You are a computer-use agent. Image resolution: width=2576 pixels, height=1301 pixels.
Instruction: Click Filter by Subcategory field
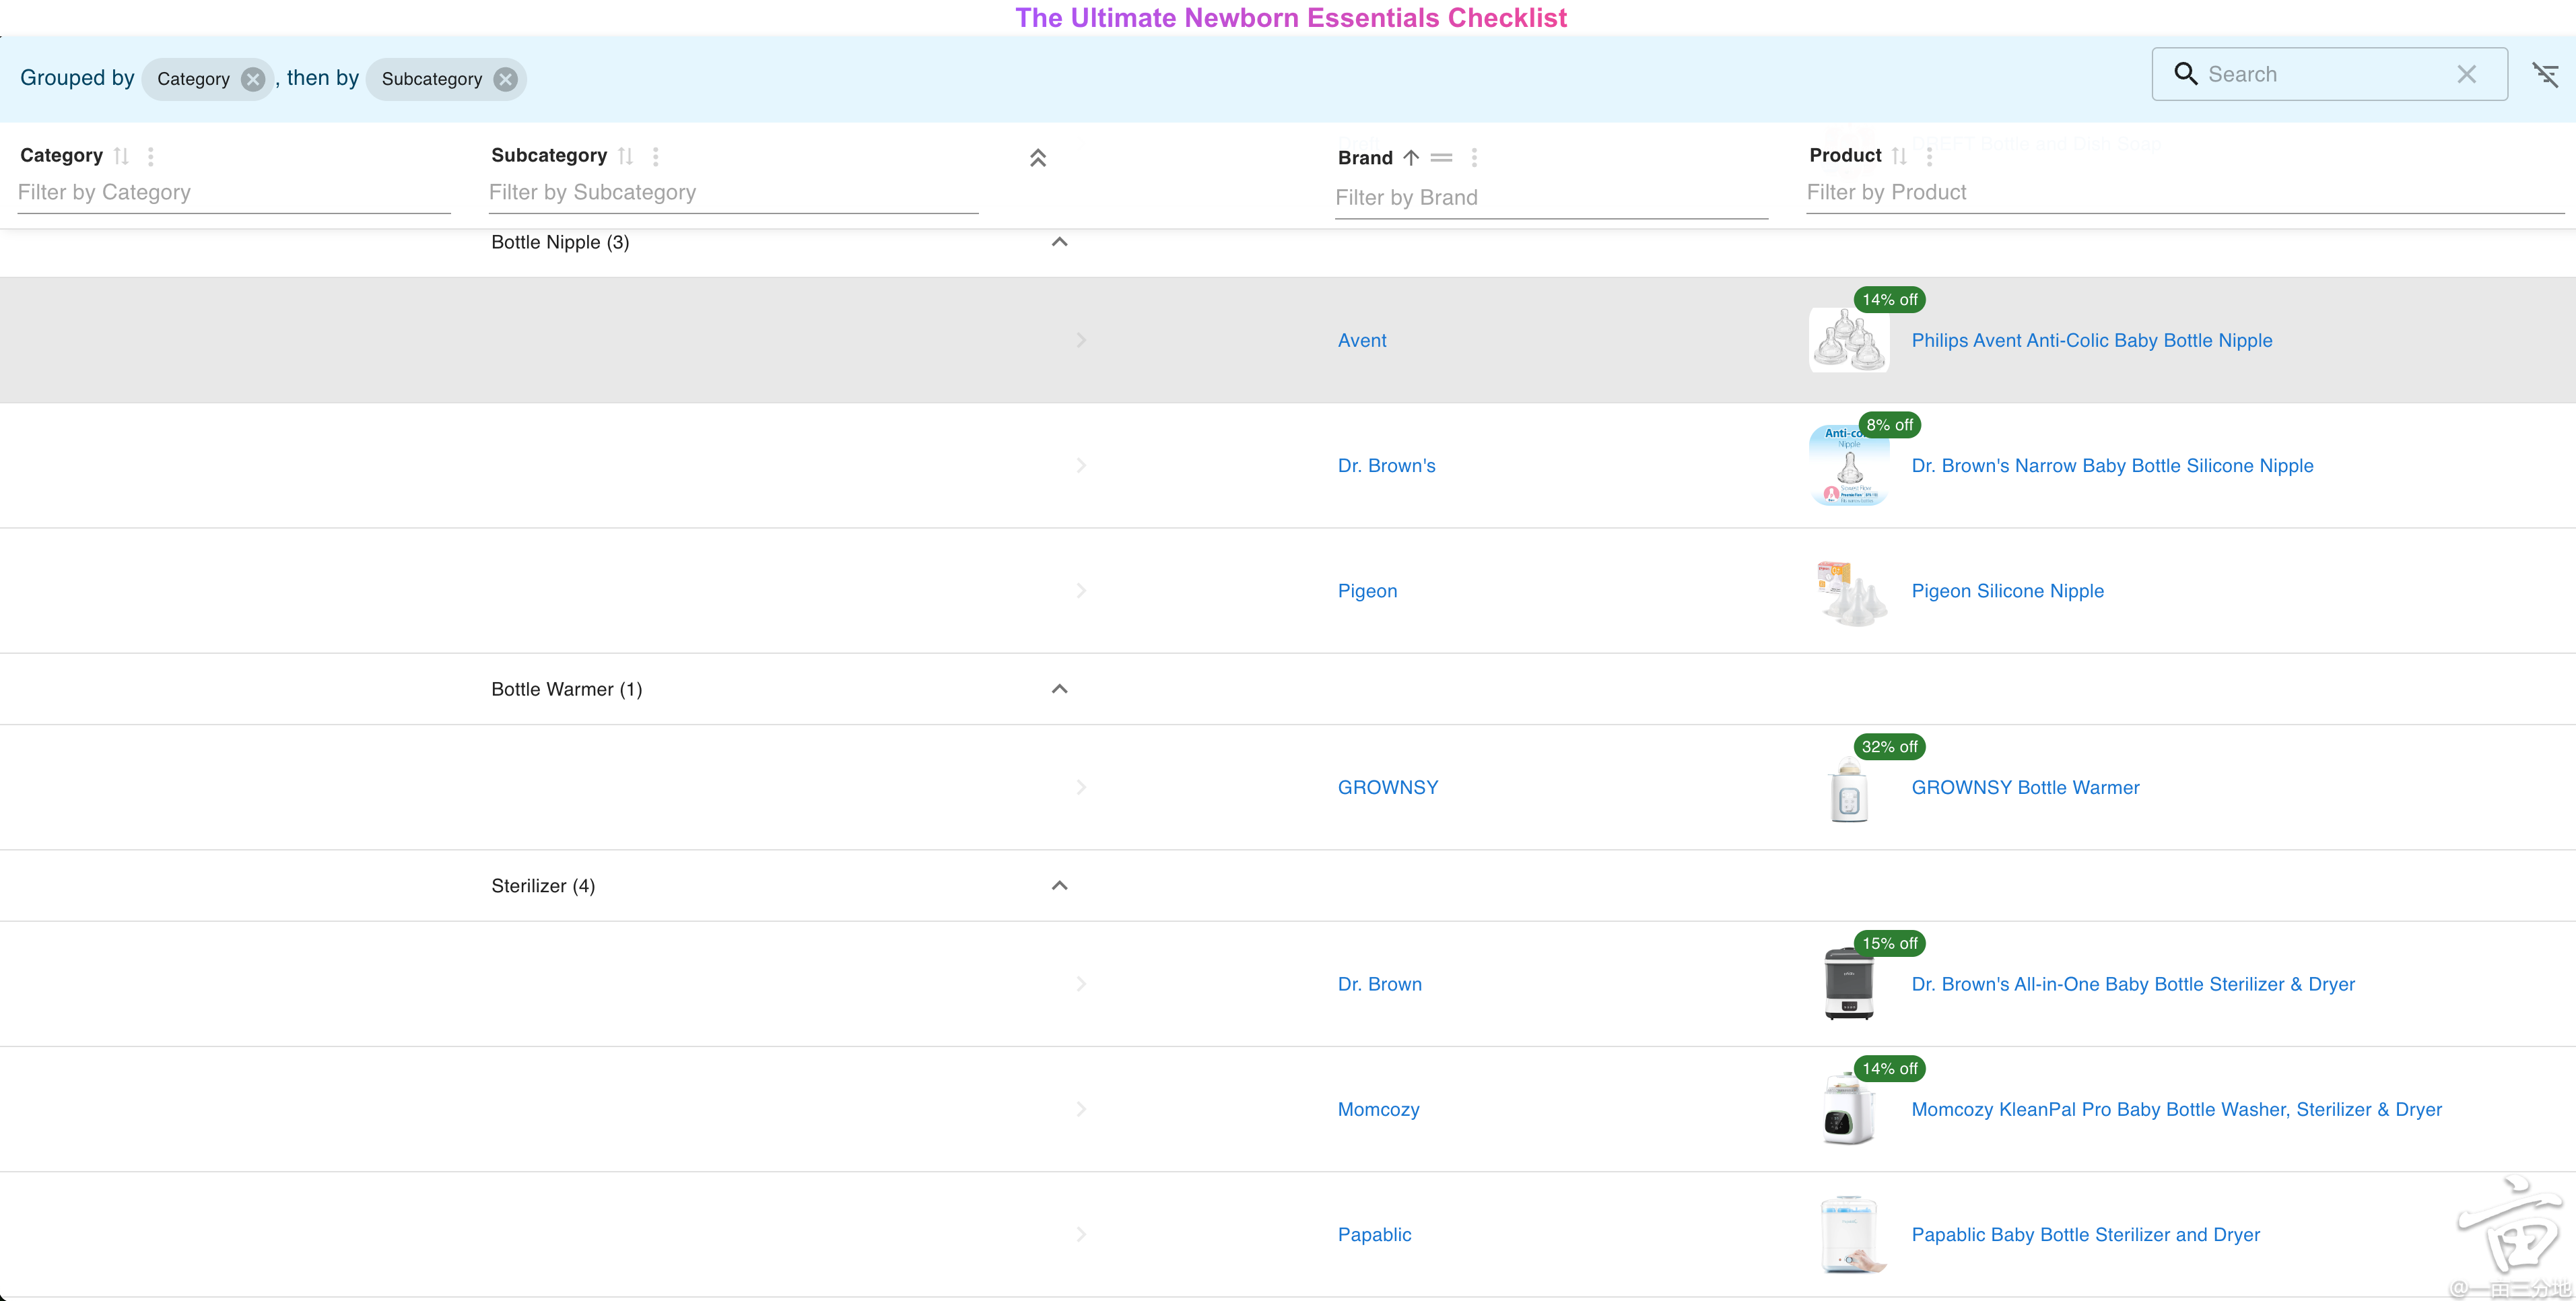coord(733,192)
